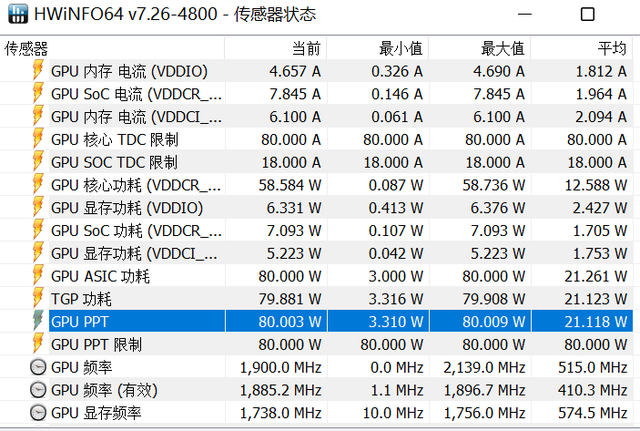Click the 平均 column header
Screen dimensions: 640x431
pos(582,49)
